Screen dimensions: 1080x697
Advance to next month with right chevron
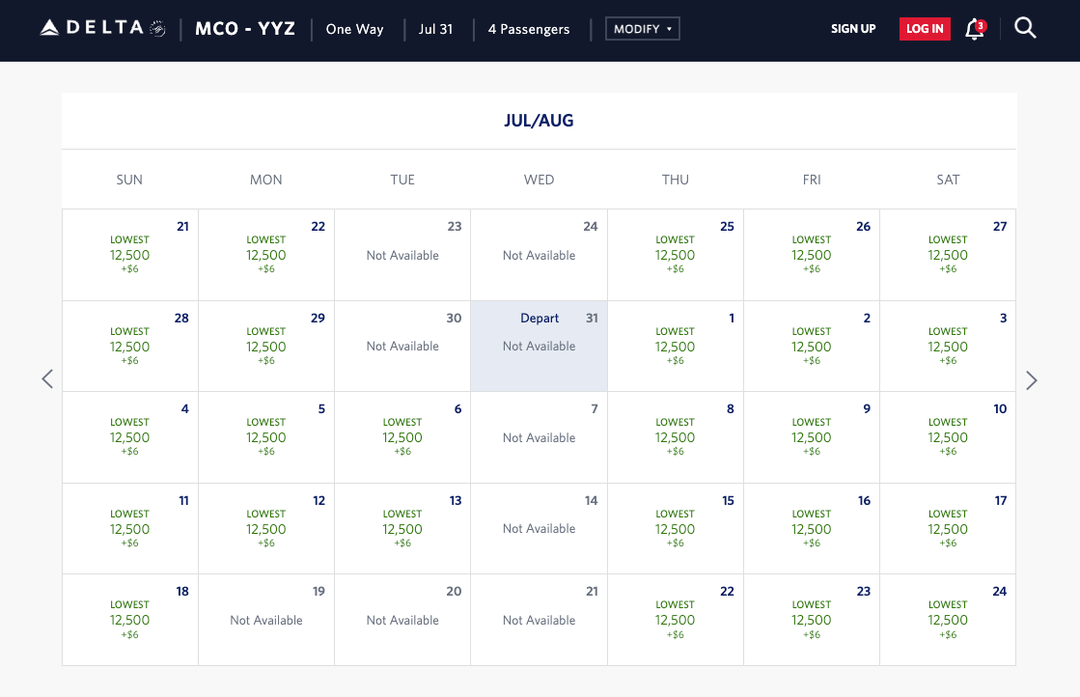[1032, 379]
